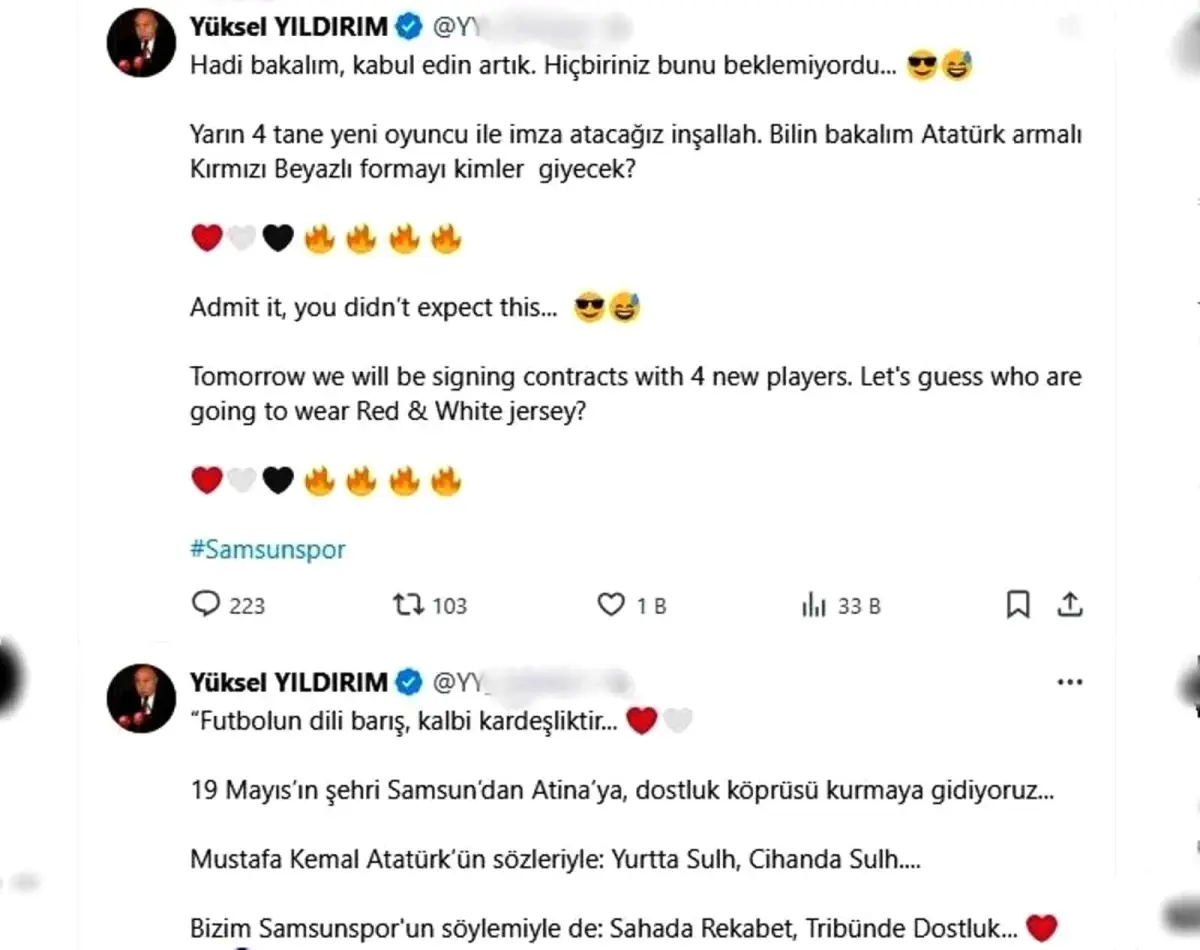Open the author name Yüksel YILDIRIM on the second tweet
The width and height of the screenshot is (1200, 950).
288,683
